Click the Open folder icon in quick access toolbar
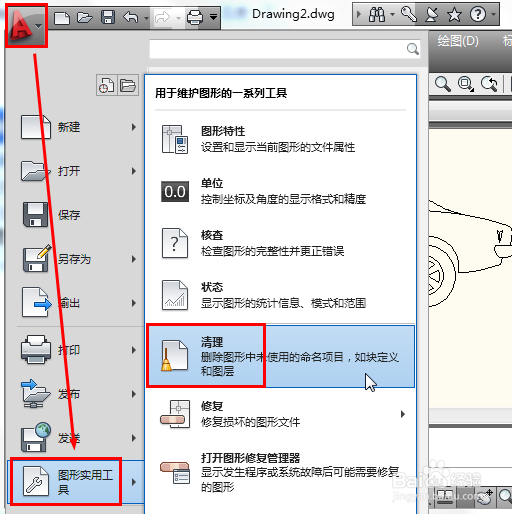The image size is (512, 514). [85, 17]
